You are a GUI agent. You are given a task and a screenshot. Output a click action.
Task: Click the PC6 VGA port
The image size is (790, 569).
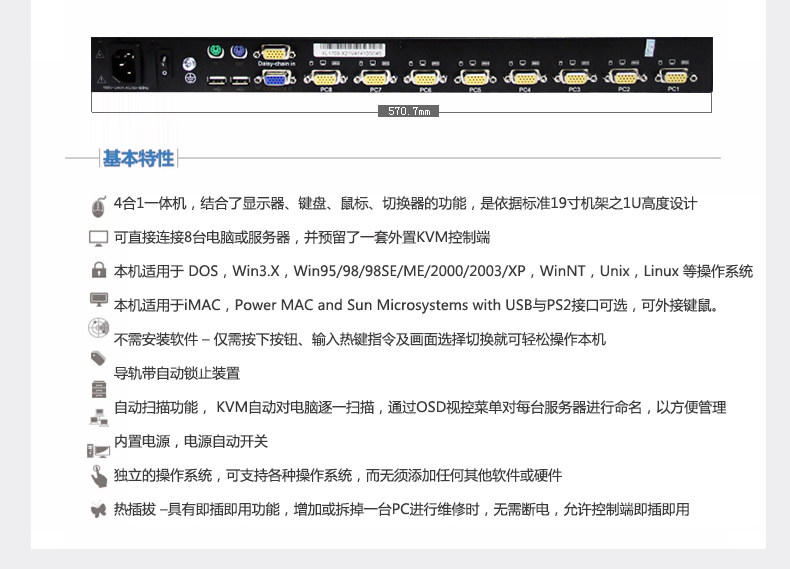[x=425, y=78]
